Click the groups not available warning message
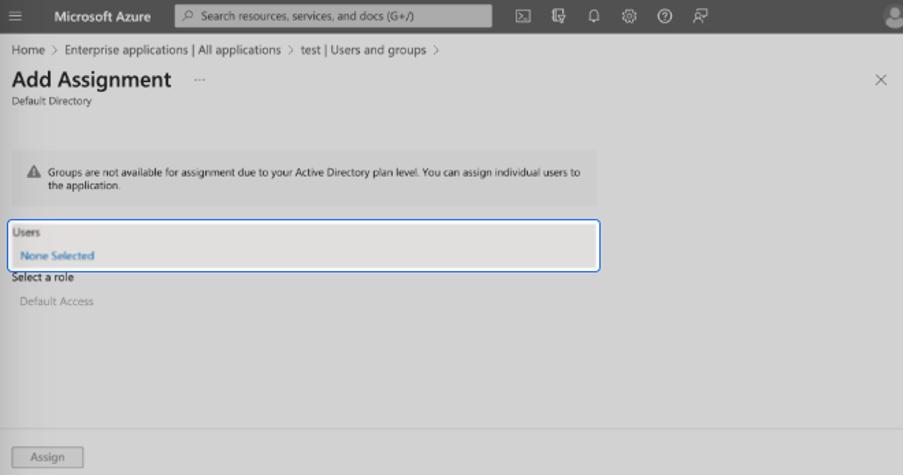This screenshot has height=476, width=904. 313,178
